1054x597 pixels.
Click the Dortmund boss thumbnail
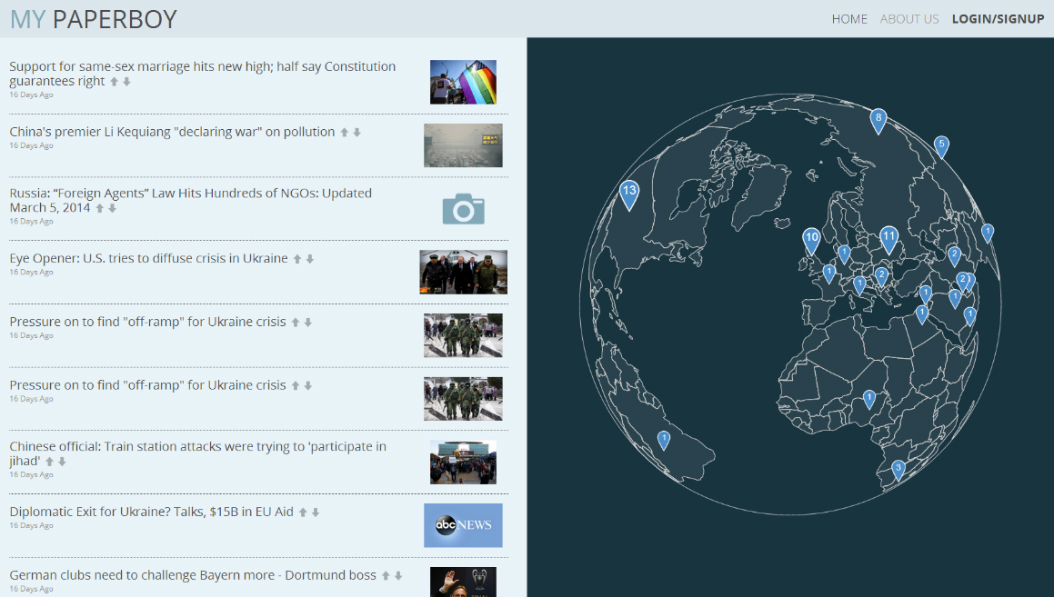(x=463, y=582)
